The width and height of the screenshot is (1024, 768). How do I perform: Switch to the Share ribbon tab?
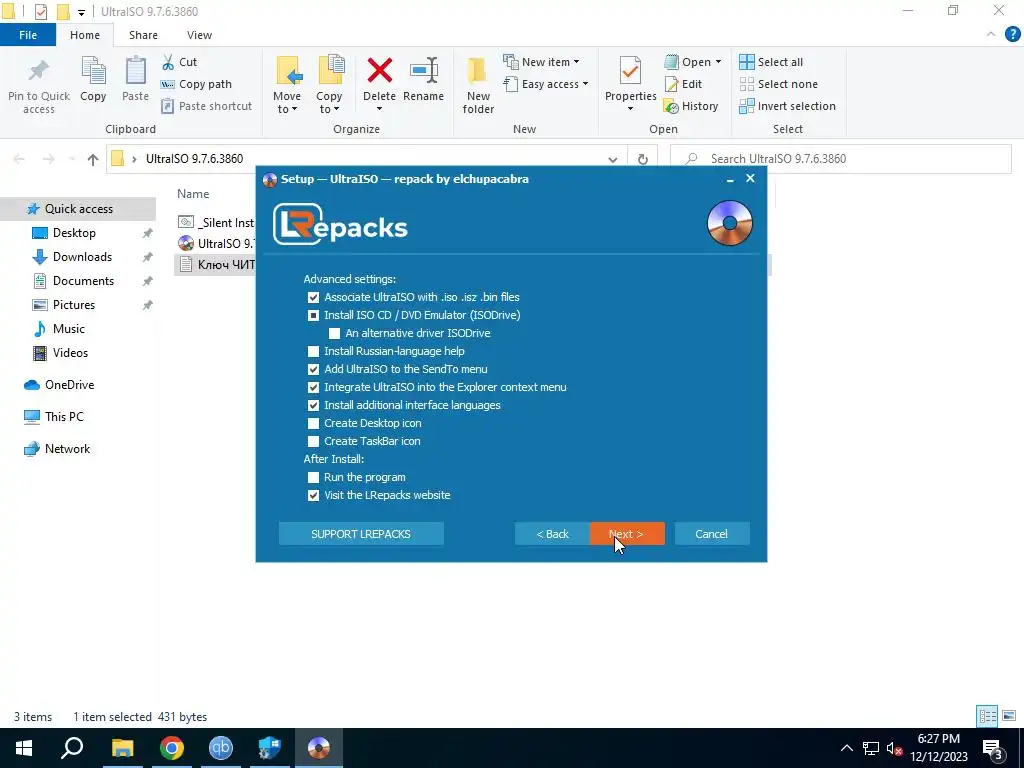point(143,35)
